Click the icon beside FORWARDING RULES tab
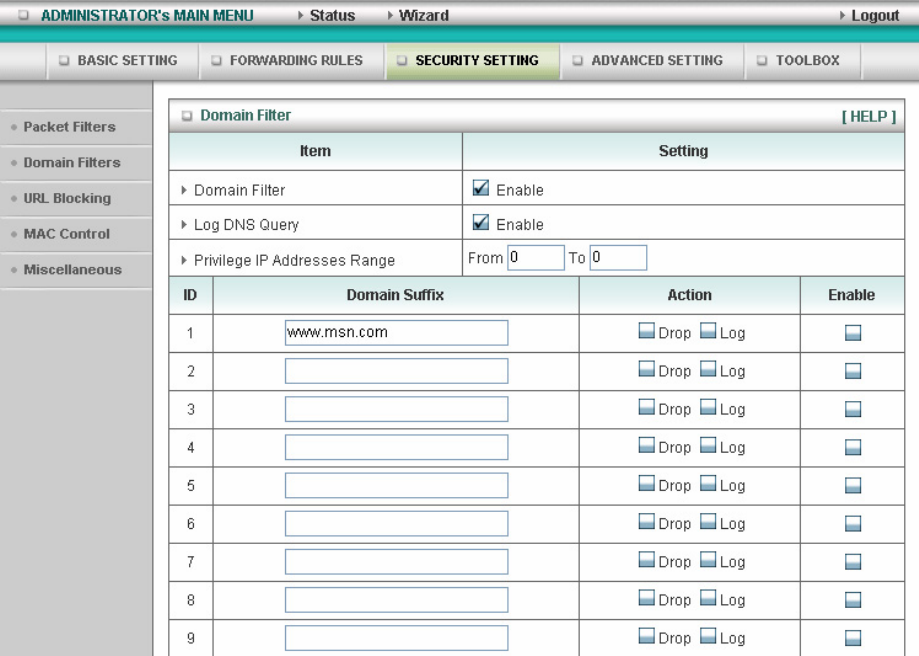This screenshot has width=919, height=656. pos(217,60)
